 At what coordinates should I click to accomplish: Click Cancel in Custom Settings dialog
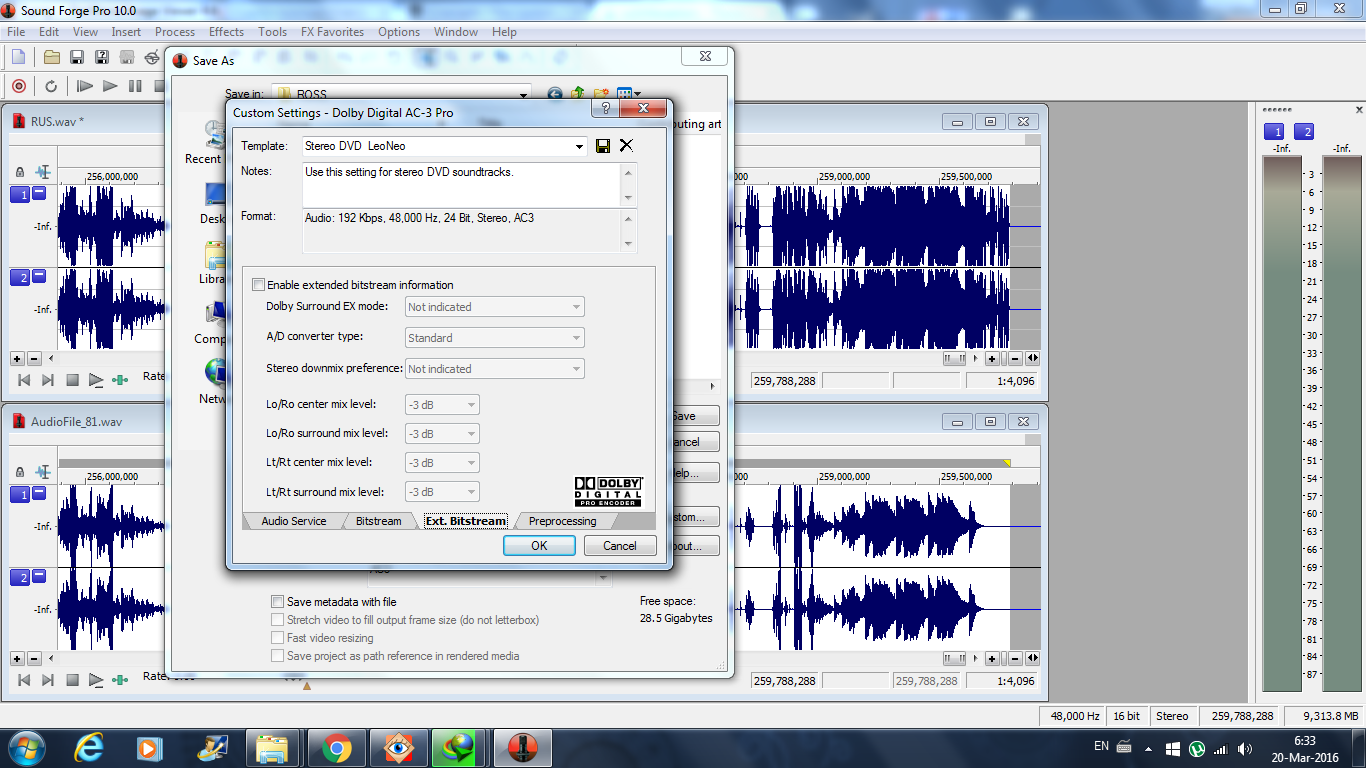coord(619,546)
